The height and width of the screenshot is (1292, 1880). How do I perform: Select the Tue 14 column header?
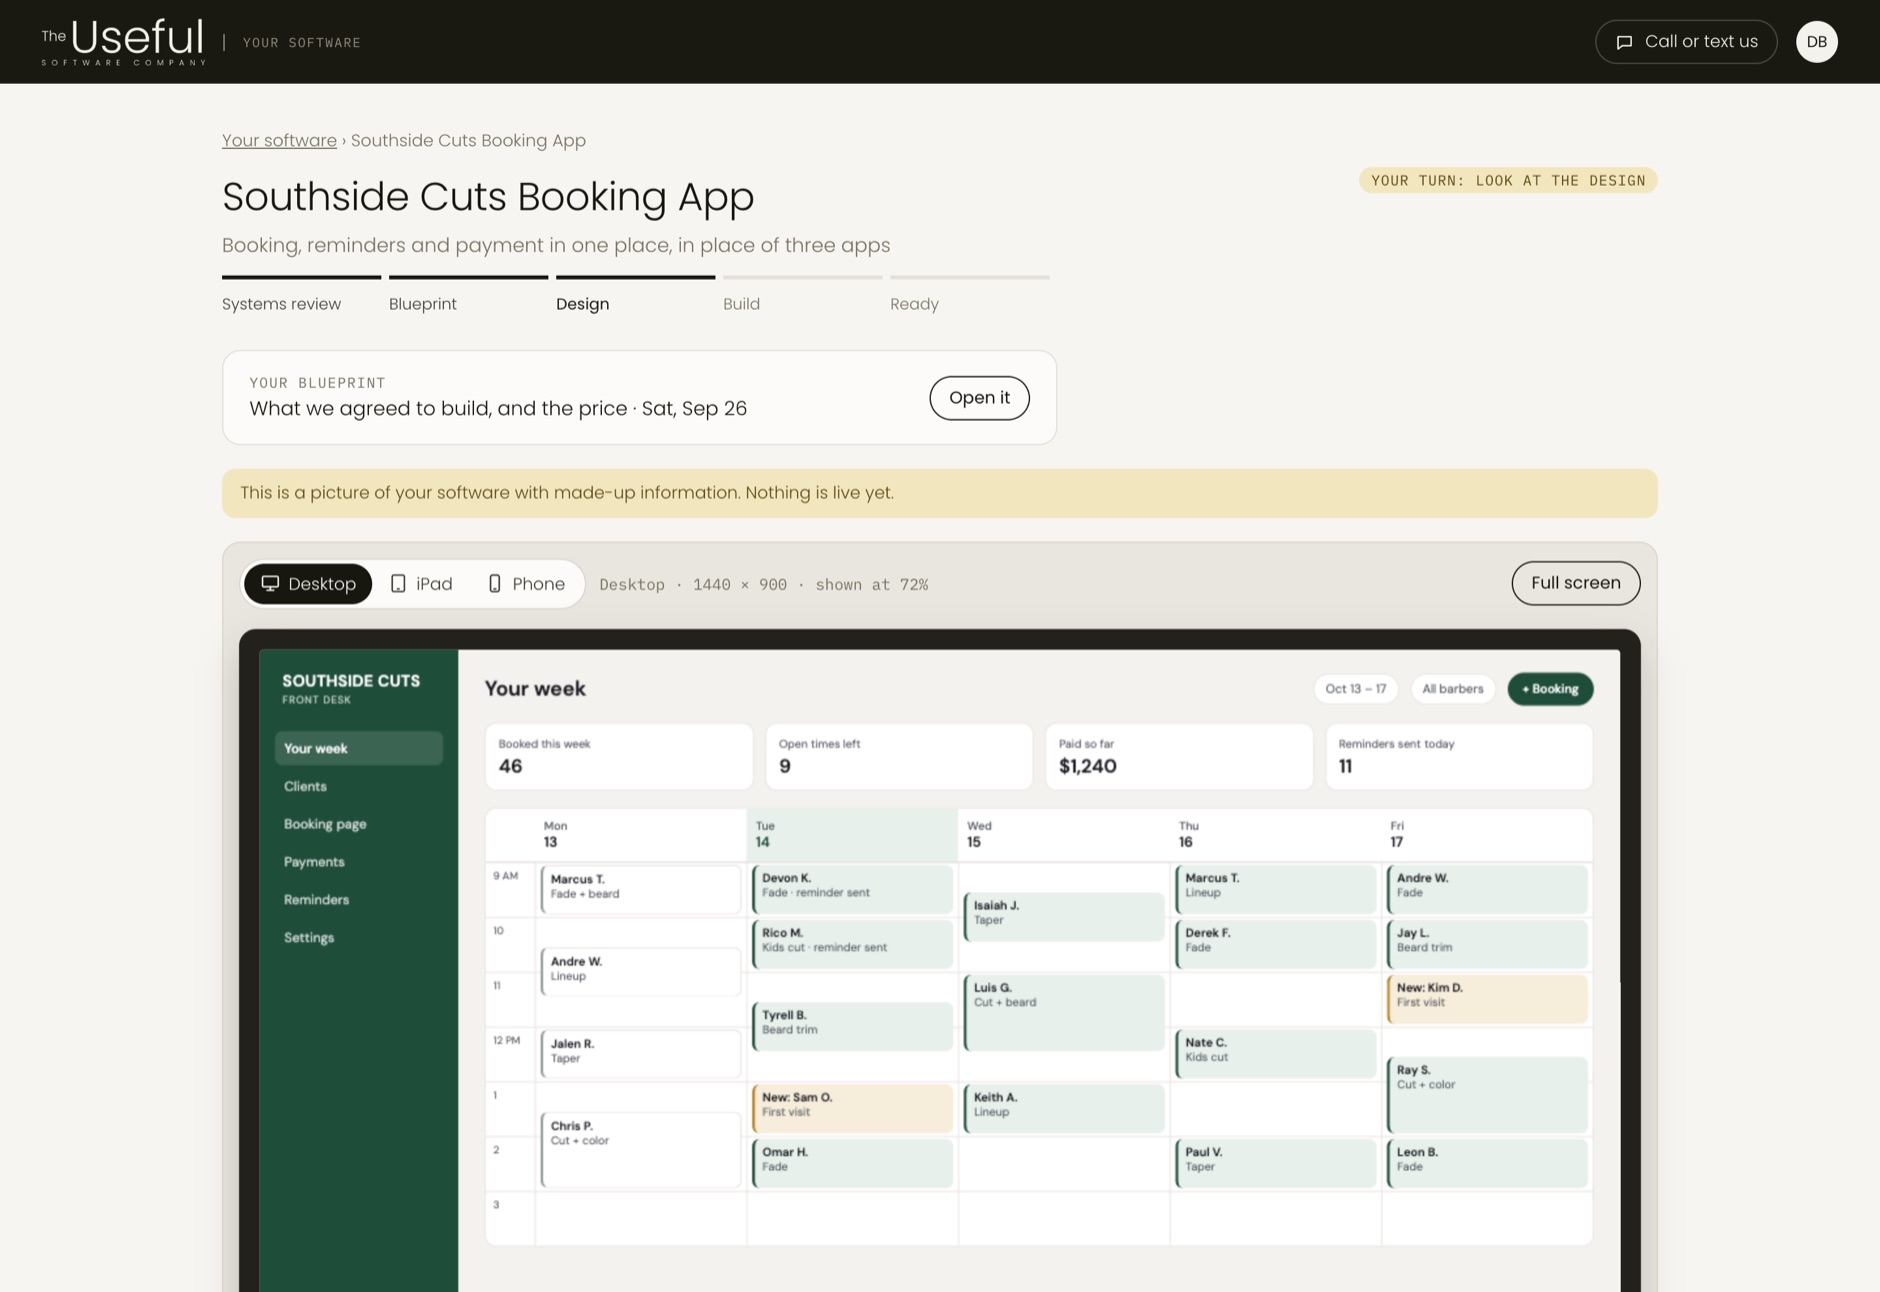852,835
